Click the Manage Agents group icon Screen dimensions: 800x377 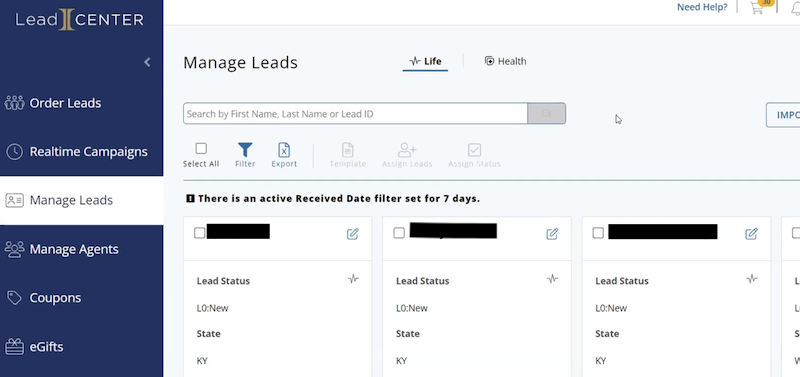click(14, 249)
